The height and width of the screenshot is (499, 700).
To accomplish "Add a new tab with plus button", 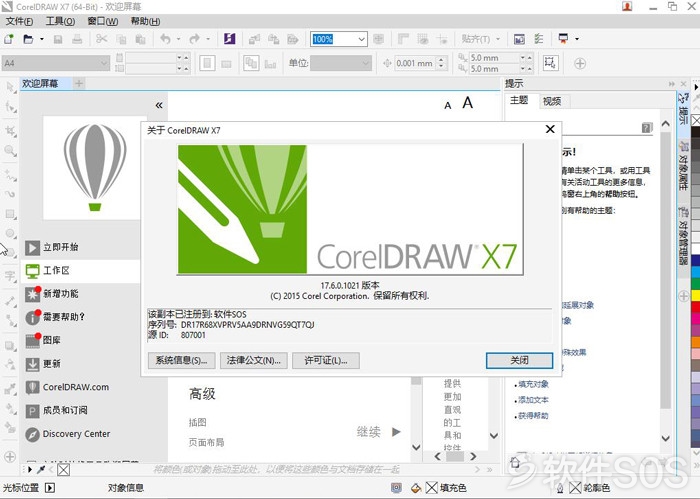I will pyautogui.click(x=79, y=83).
